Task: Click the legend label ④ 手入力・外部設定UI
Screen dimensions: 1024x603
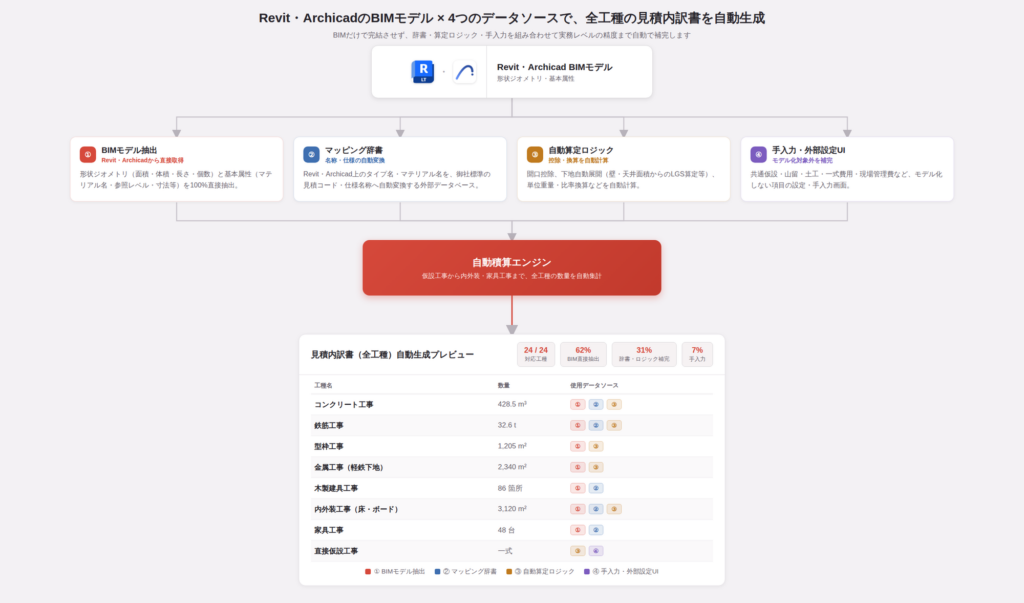Action: (625, 572)
